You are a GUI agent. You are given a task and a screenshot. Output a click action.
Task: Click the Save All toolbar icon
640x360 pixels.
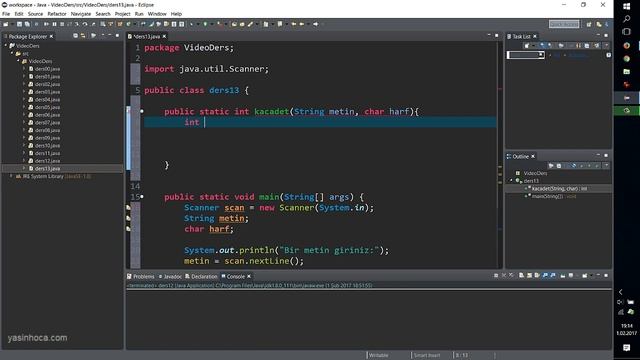27,24
